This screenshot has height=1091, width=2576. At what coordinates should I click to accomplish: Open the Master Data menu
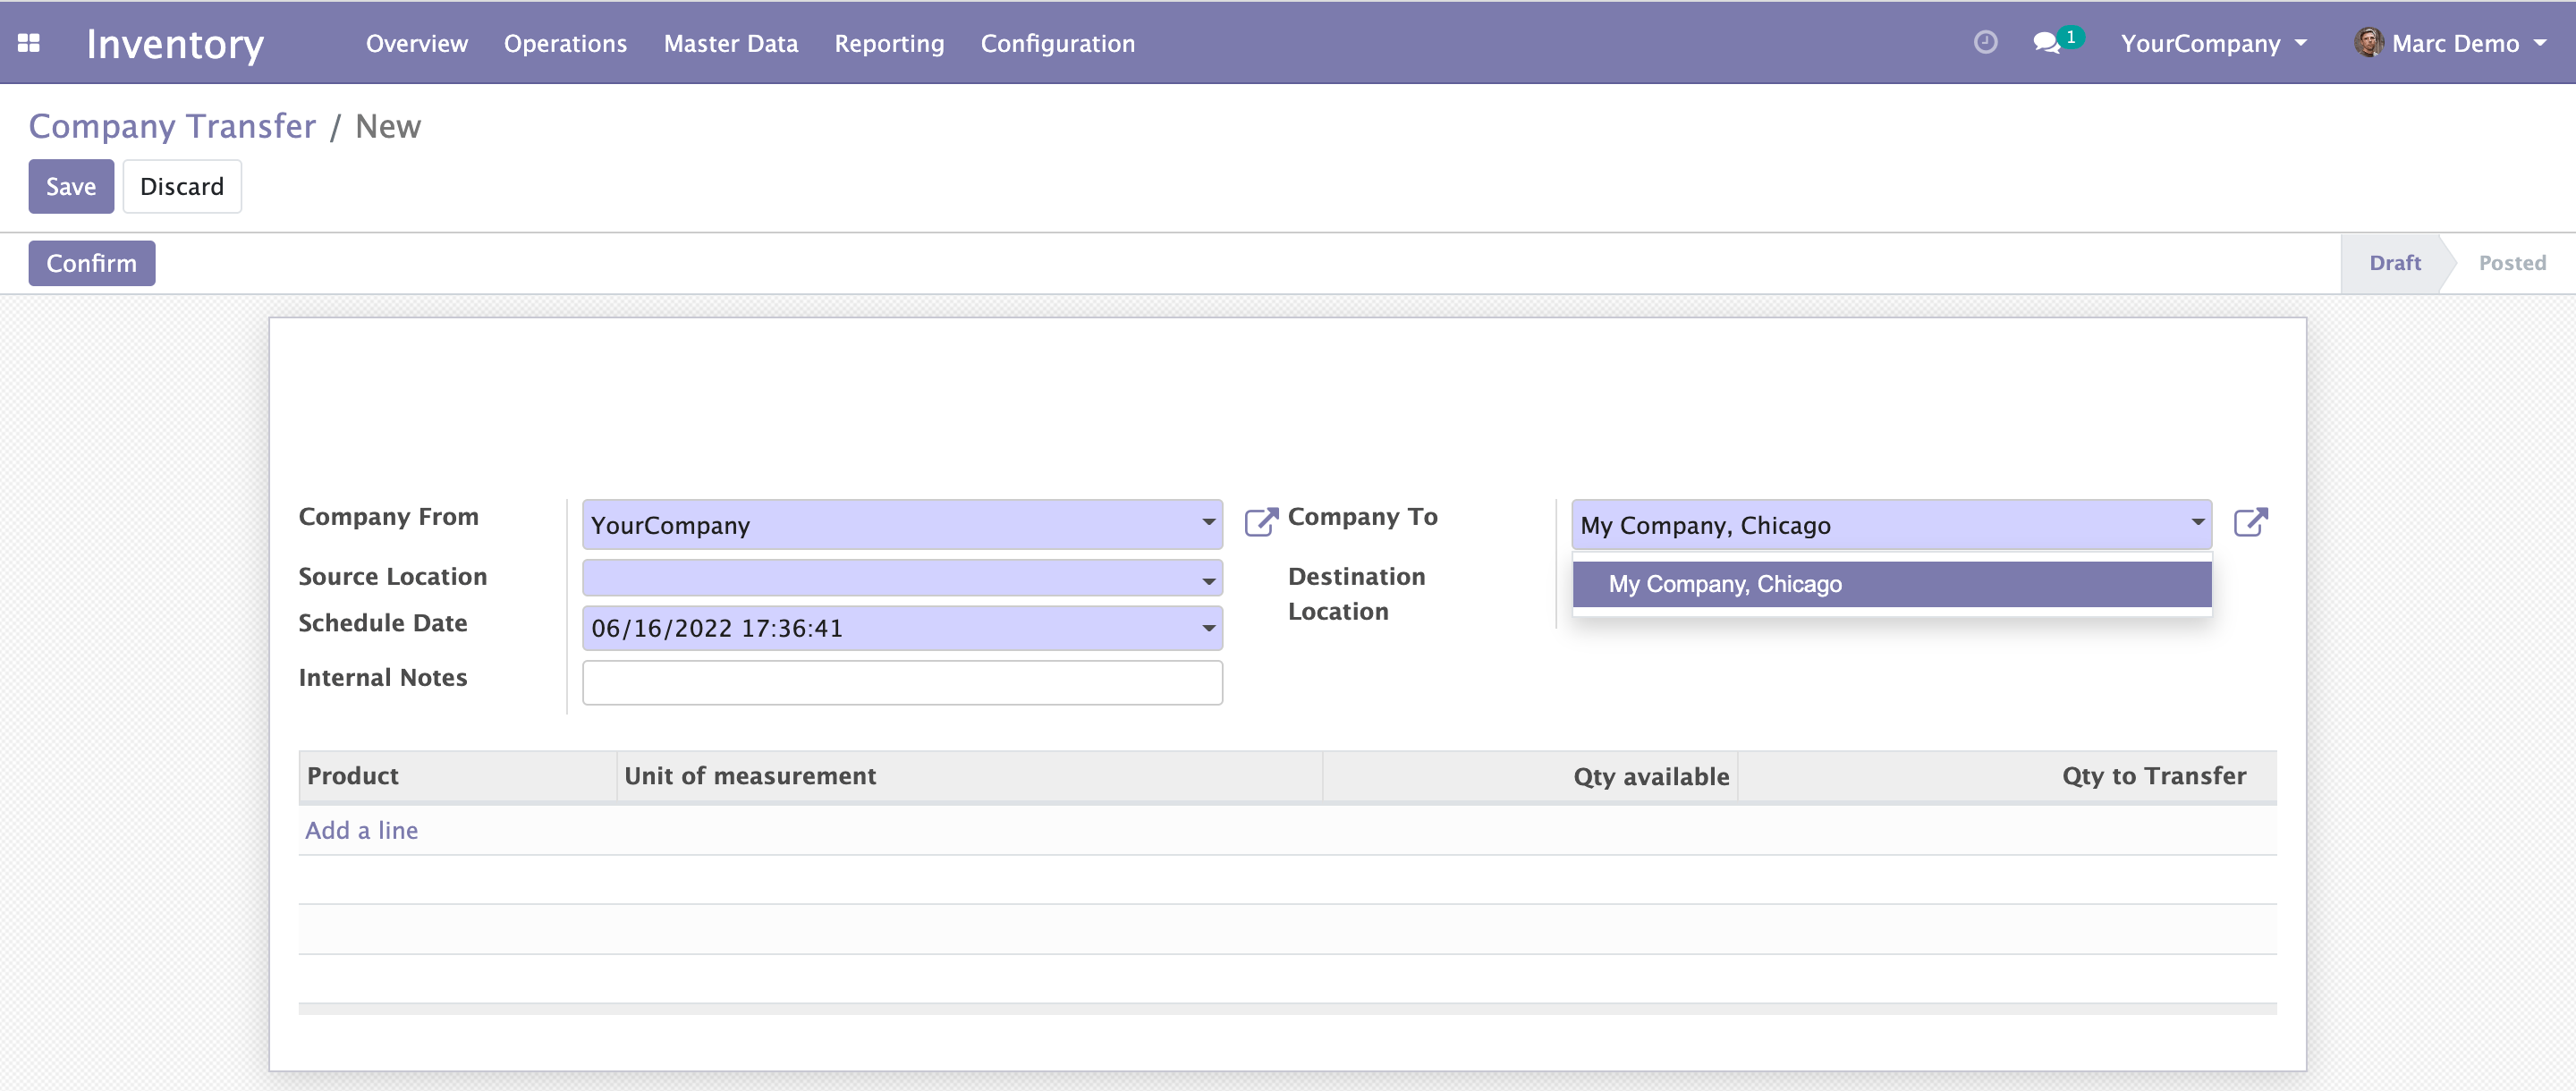[x=730, y=43]
